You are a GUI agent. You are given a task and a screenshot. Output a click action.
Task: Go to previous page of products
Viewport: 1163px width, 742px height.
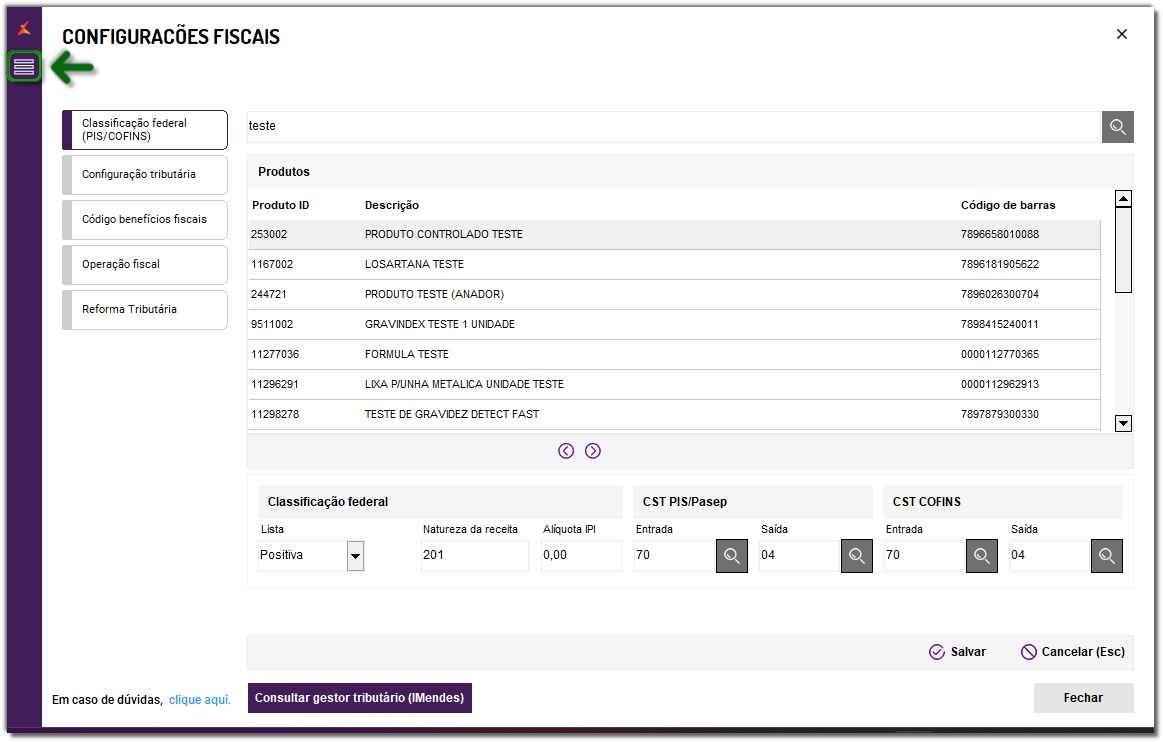point(566,451)
